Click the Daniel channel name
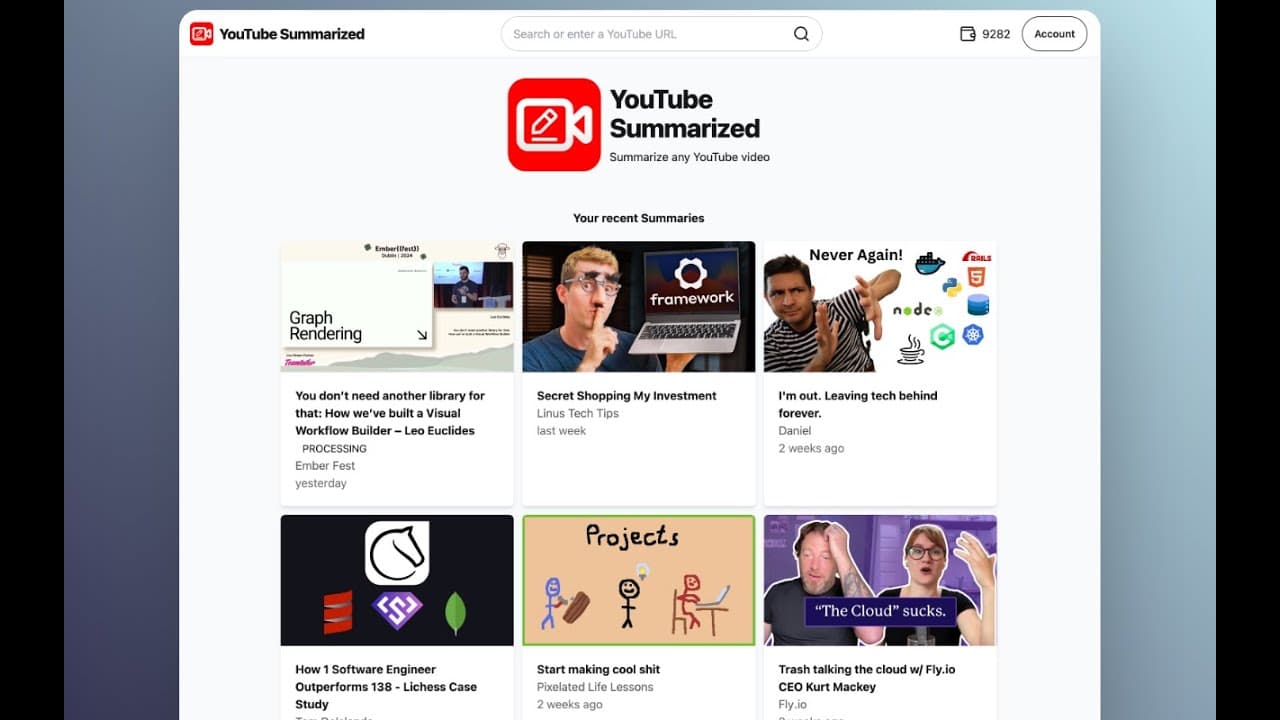The width and height of the screenshot is (1280, 720). pos(796,431)
